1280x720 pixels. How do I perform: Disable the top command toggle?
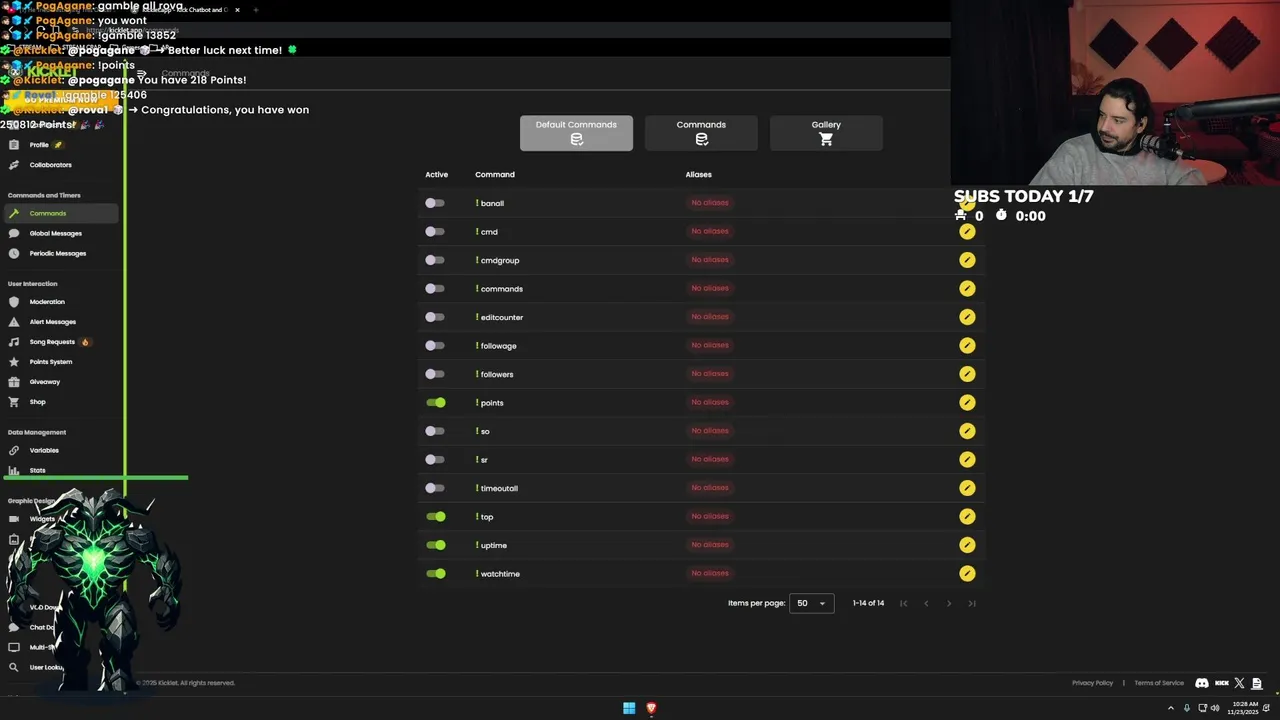(x=436, y=516)
